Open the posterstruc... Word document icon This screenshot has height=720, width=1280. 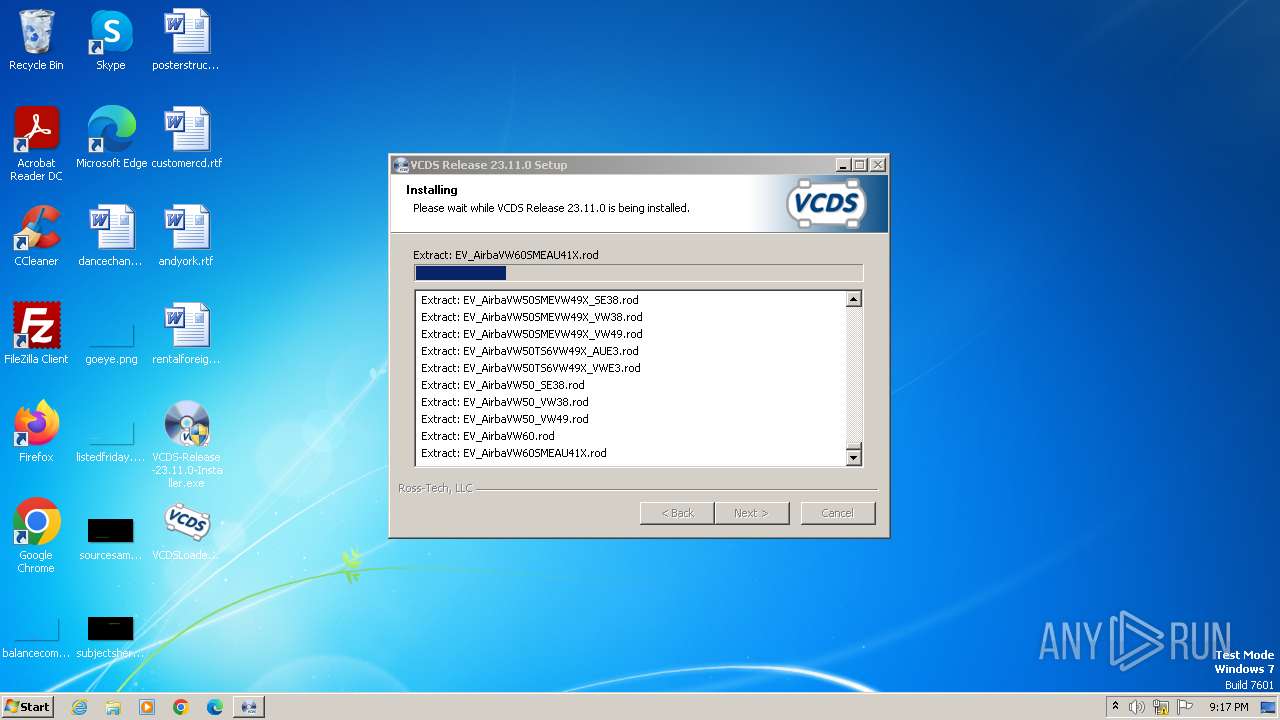tap(186, 40)
